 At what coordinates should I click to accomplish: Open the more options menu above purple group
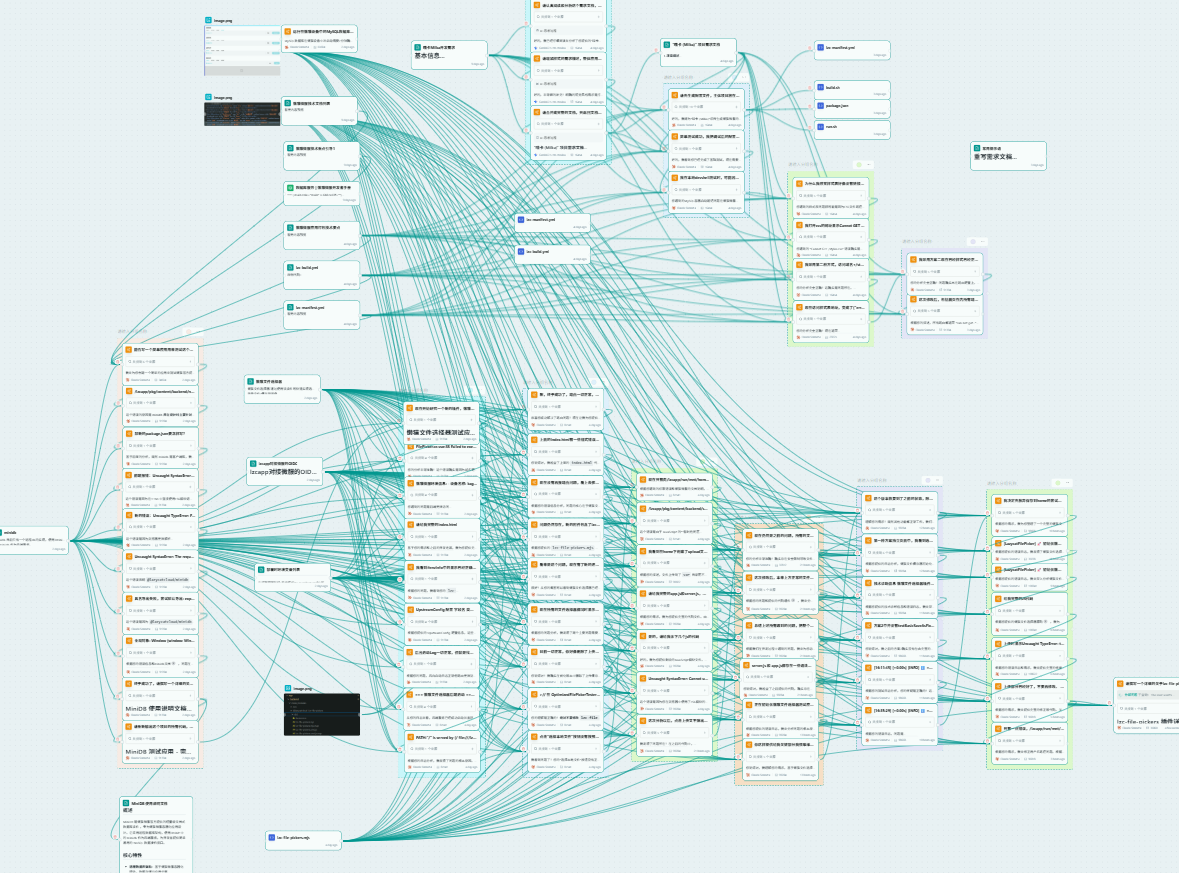click(x=983, y=241)
